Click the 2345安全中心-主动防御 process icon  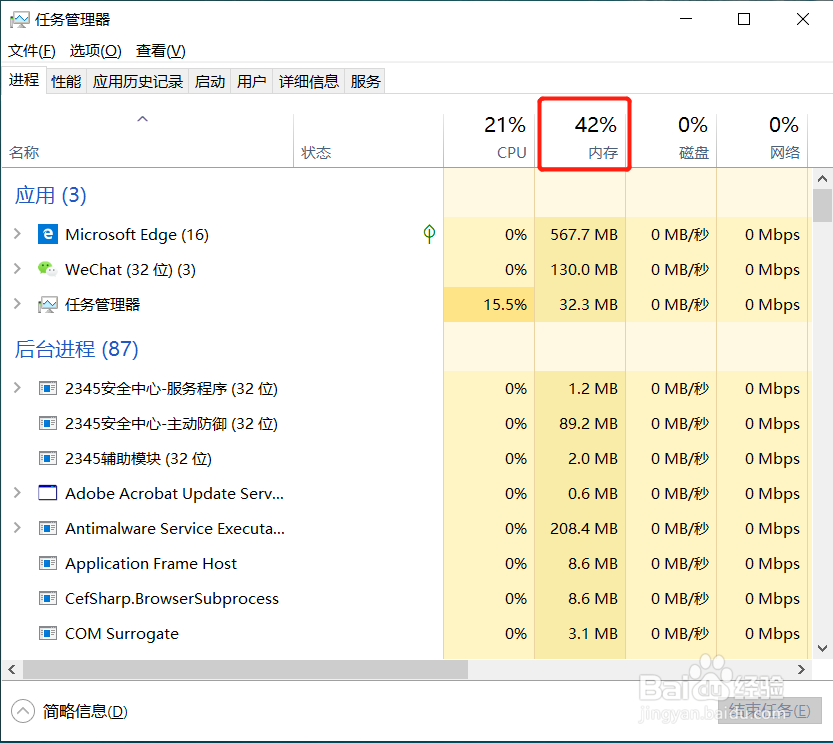point(48,424)
